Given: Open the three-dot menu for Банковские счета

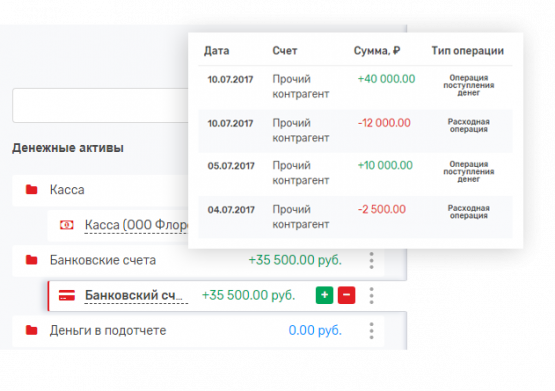Looking at the screenshot, I should [x=371, y=260].
